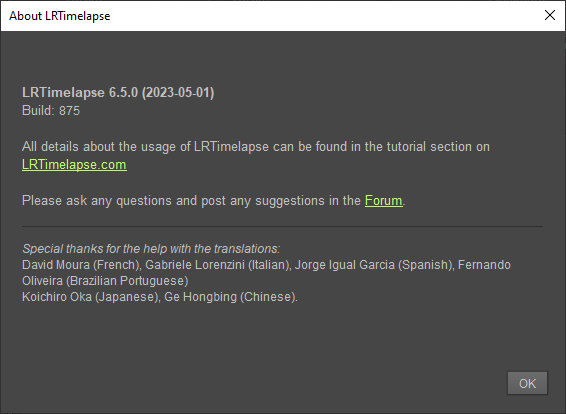Click the Gabriele Lorenzini (Italian) credit
Viewport: 566px width, 414px height.
pyautogui.click(x=218, y=265)
